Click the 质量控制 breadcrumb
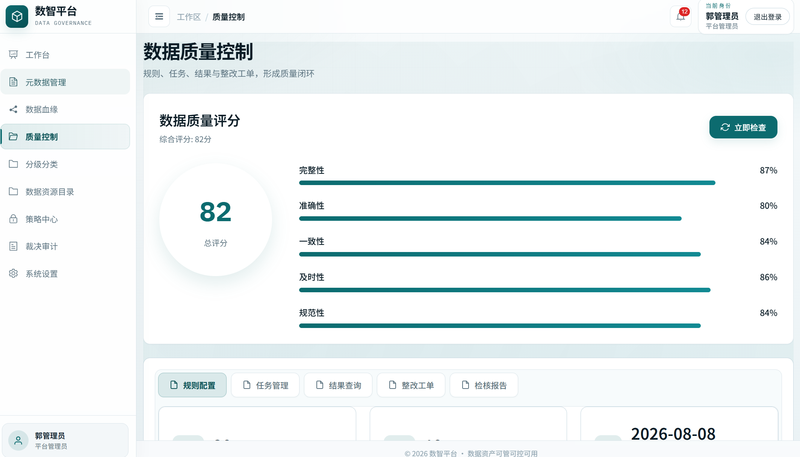Viewport: 800px width, 457px height. [229, 17]
